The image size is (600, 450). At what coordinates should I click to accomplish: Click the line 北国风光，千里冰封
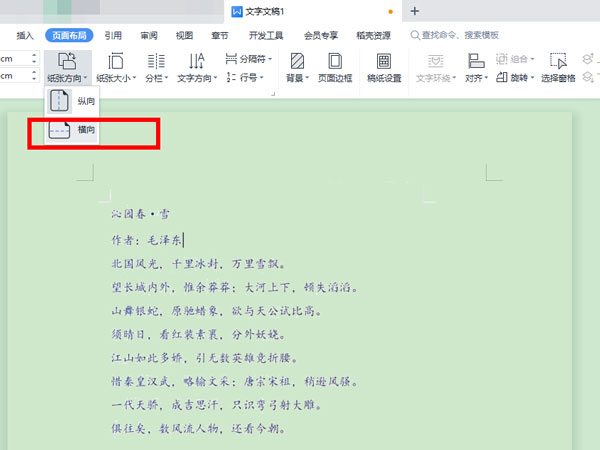[198, 264]
